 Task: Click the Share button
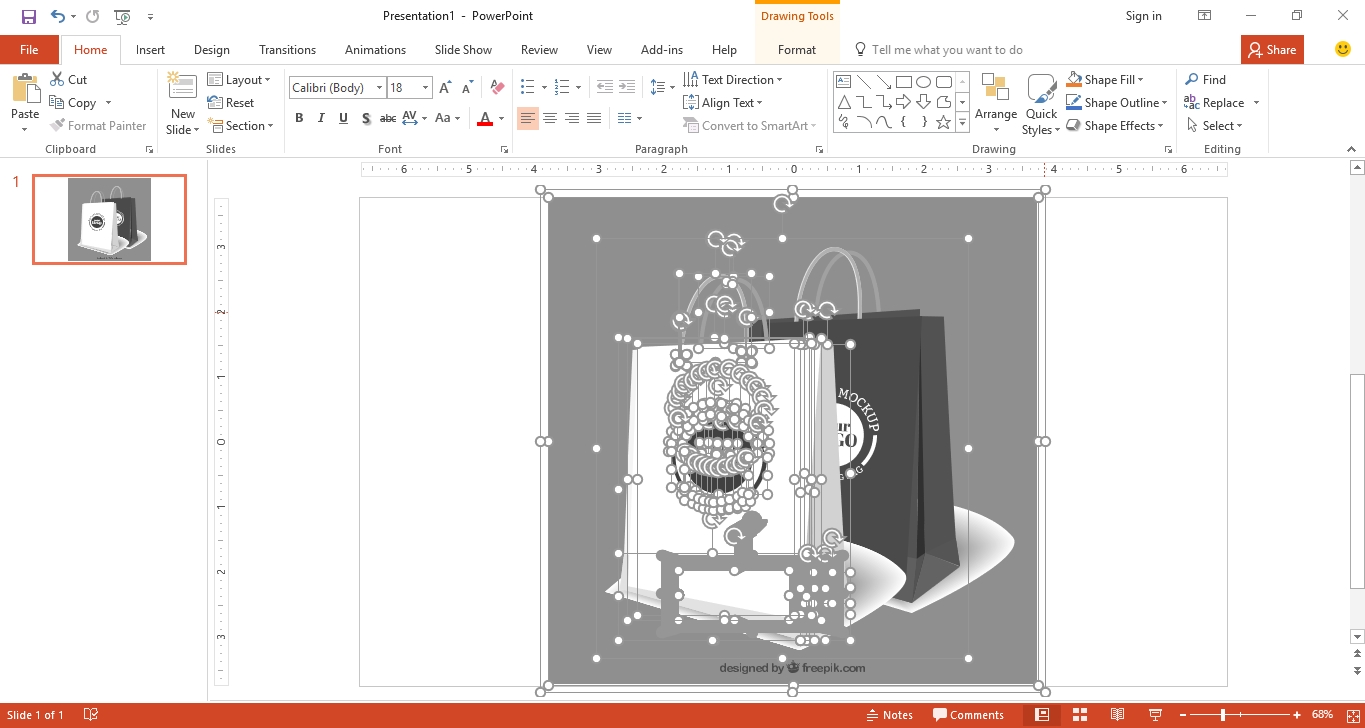1271,49
